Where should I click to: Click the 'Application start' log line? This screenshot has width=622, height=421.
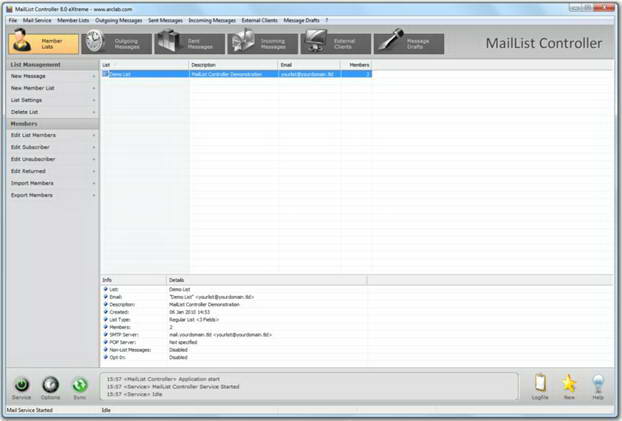(x=163, y=379)
